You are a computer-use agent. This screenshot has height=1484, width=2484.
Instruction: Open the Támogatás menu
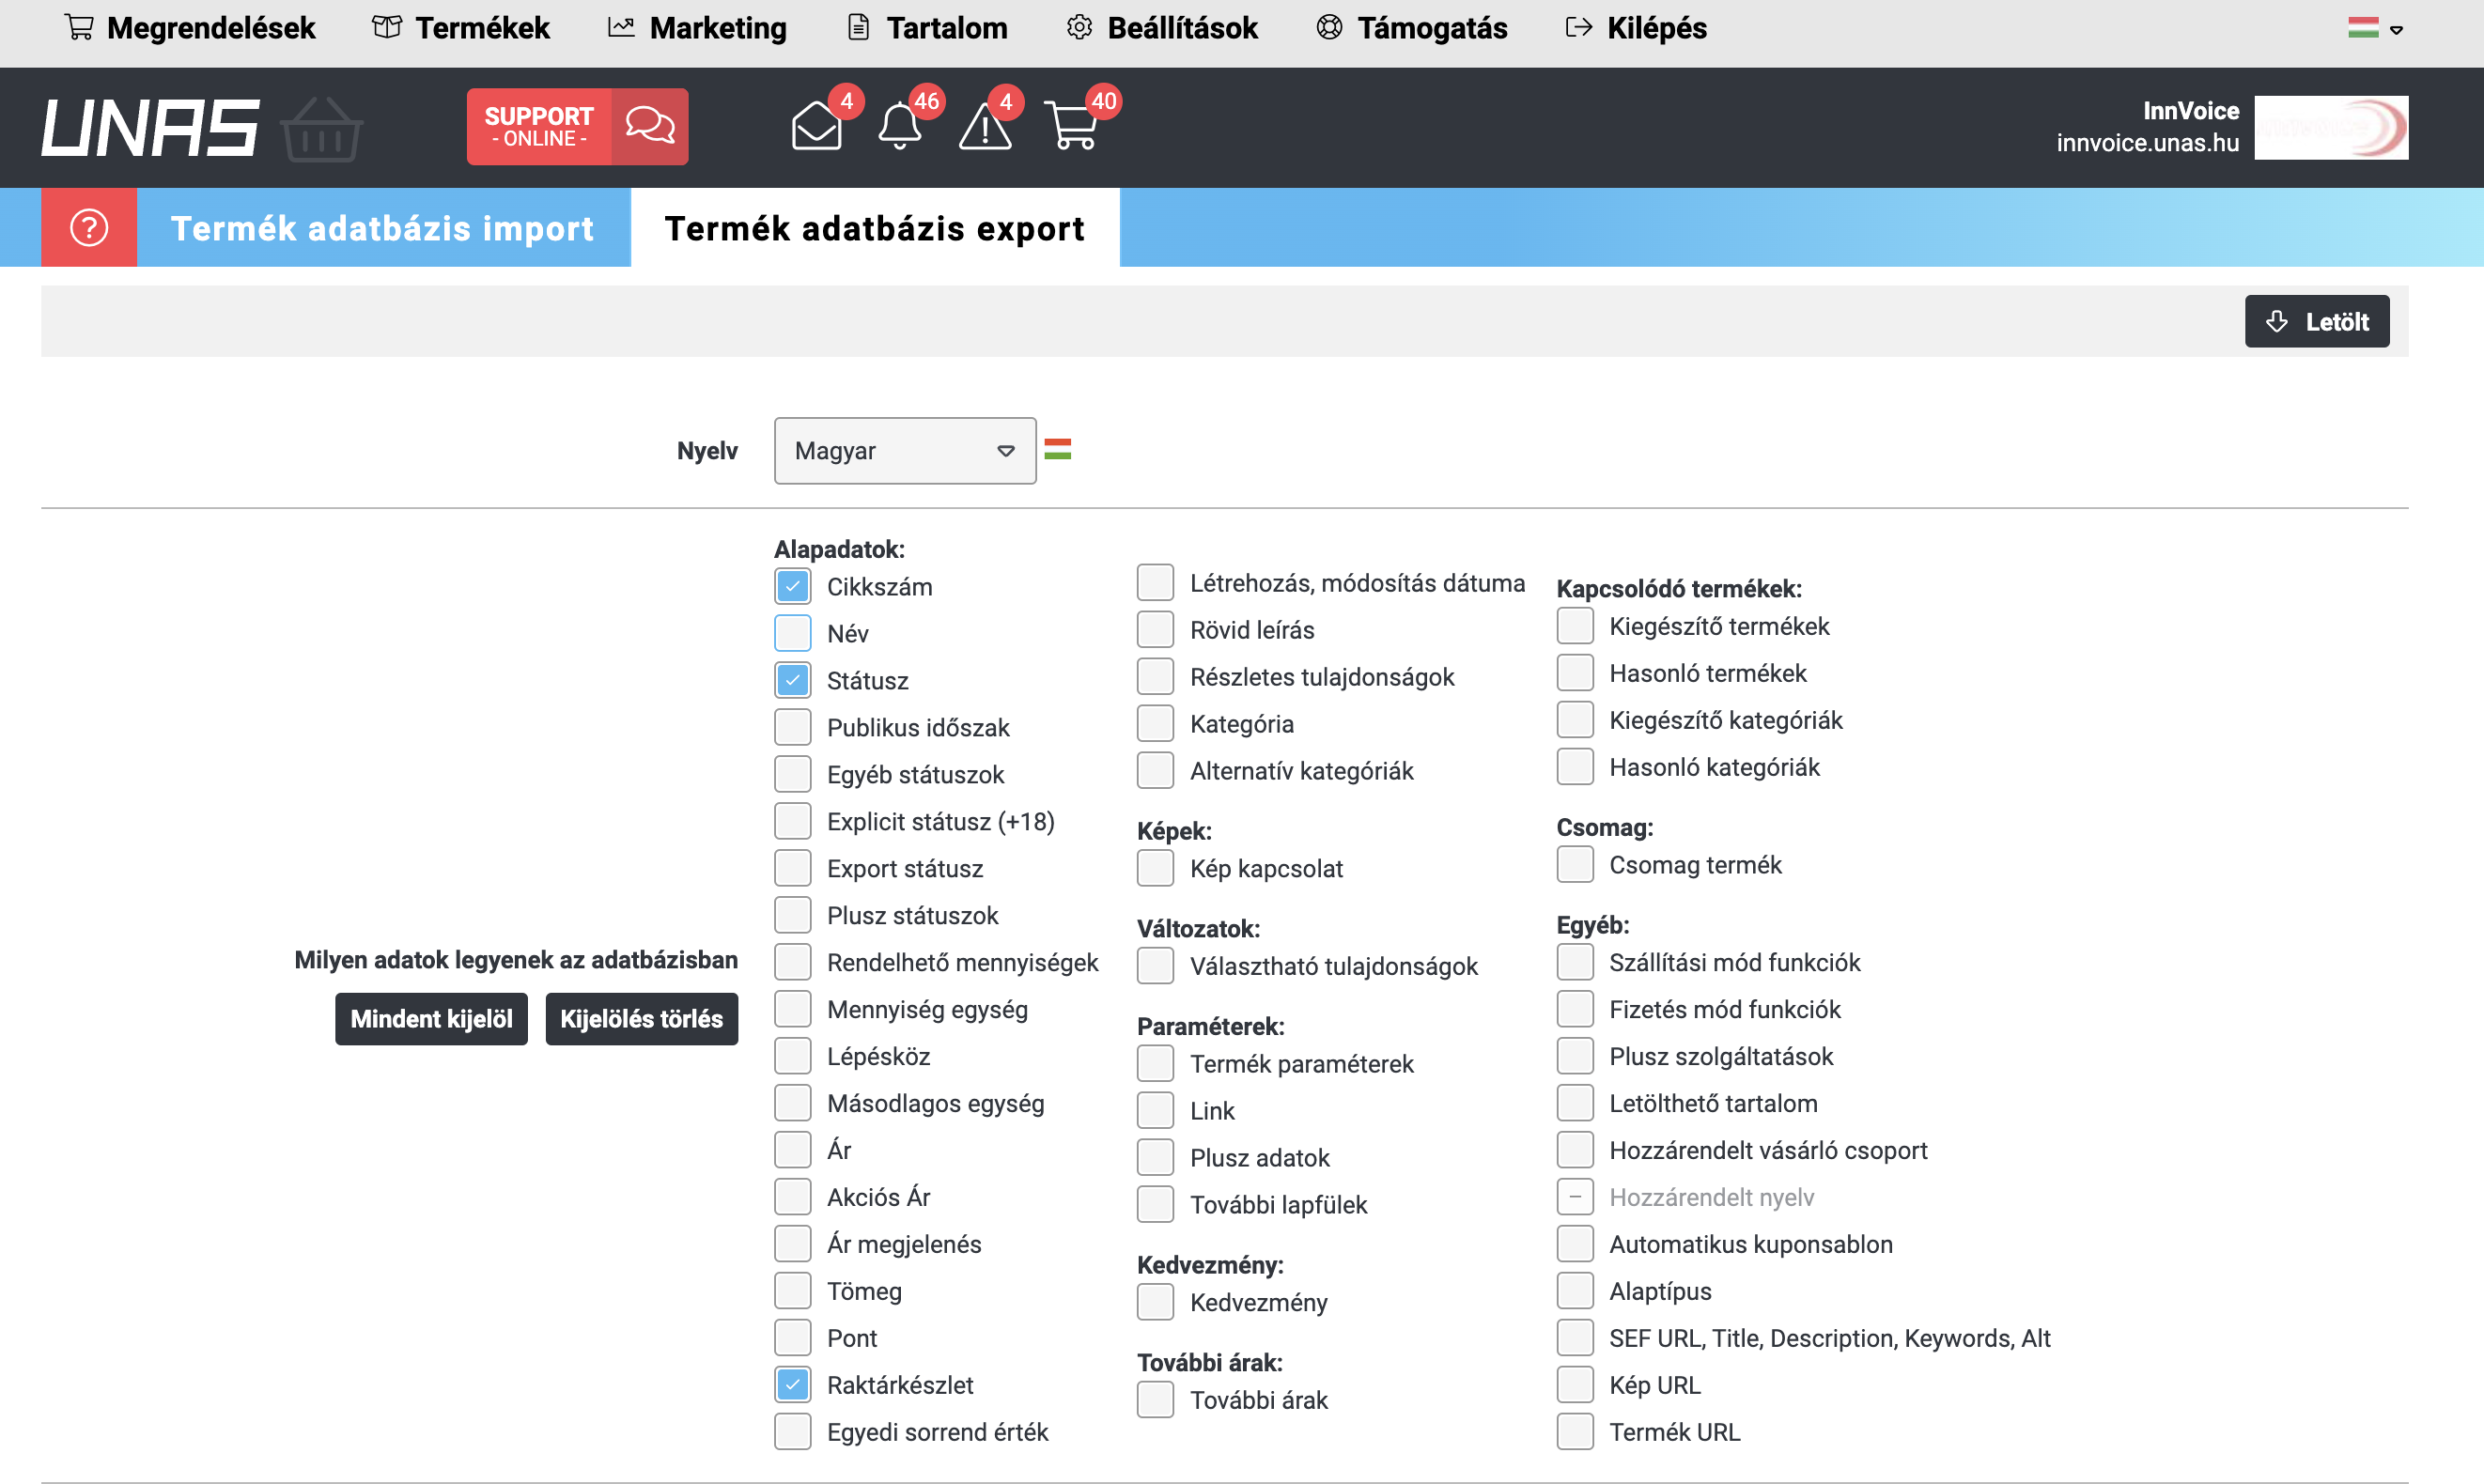click(x=1412, y=28)
